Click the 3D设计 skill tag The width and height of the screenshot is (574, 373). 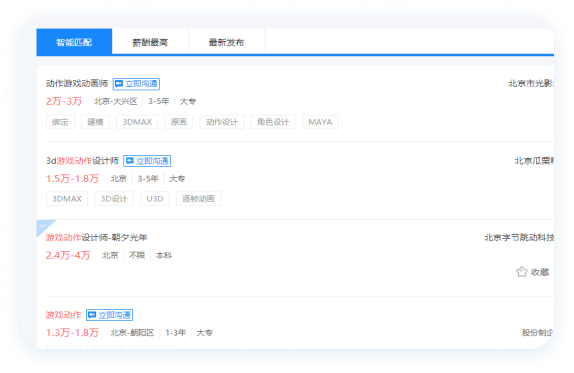pyautogui.click(x=114, y=199)
